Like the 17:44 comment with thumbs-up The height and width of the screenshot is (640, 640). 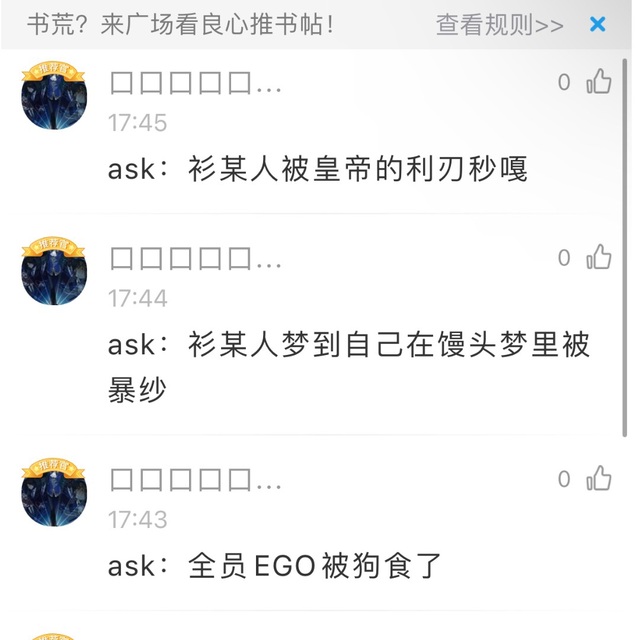click(x=599, y=258)
